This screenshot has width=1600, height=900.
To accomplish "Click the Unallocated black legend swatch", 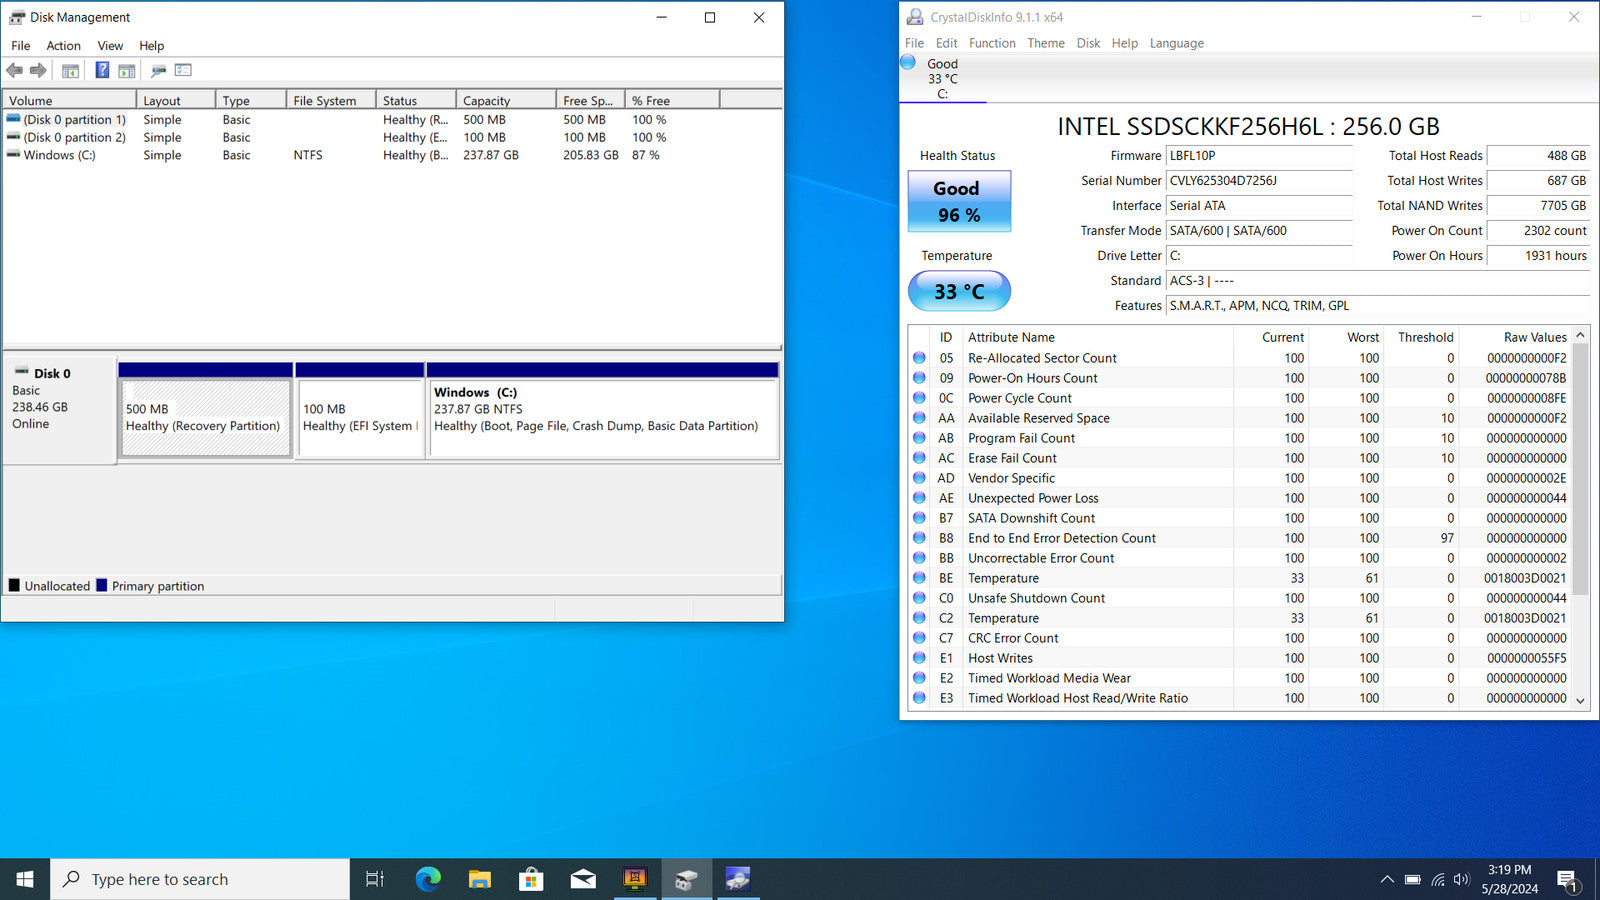I will click(14, 585).
